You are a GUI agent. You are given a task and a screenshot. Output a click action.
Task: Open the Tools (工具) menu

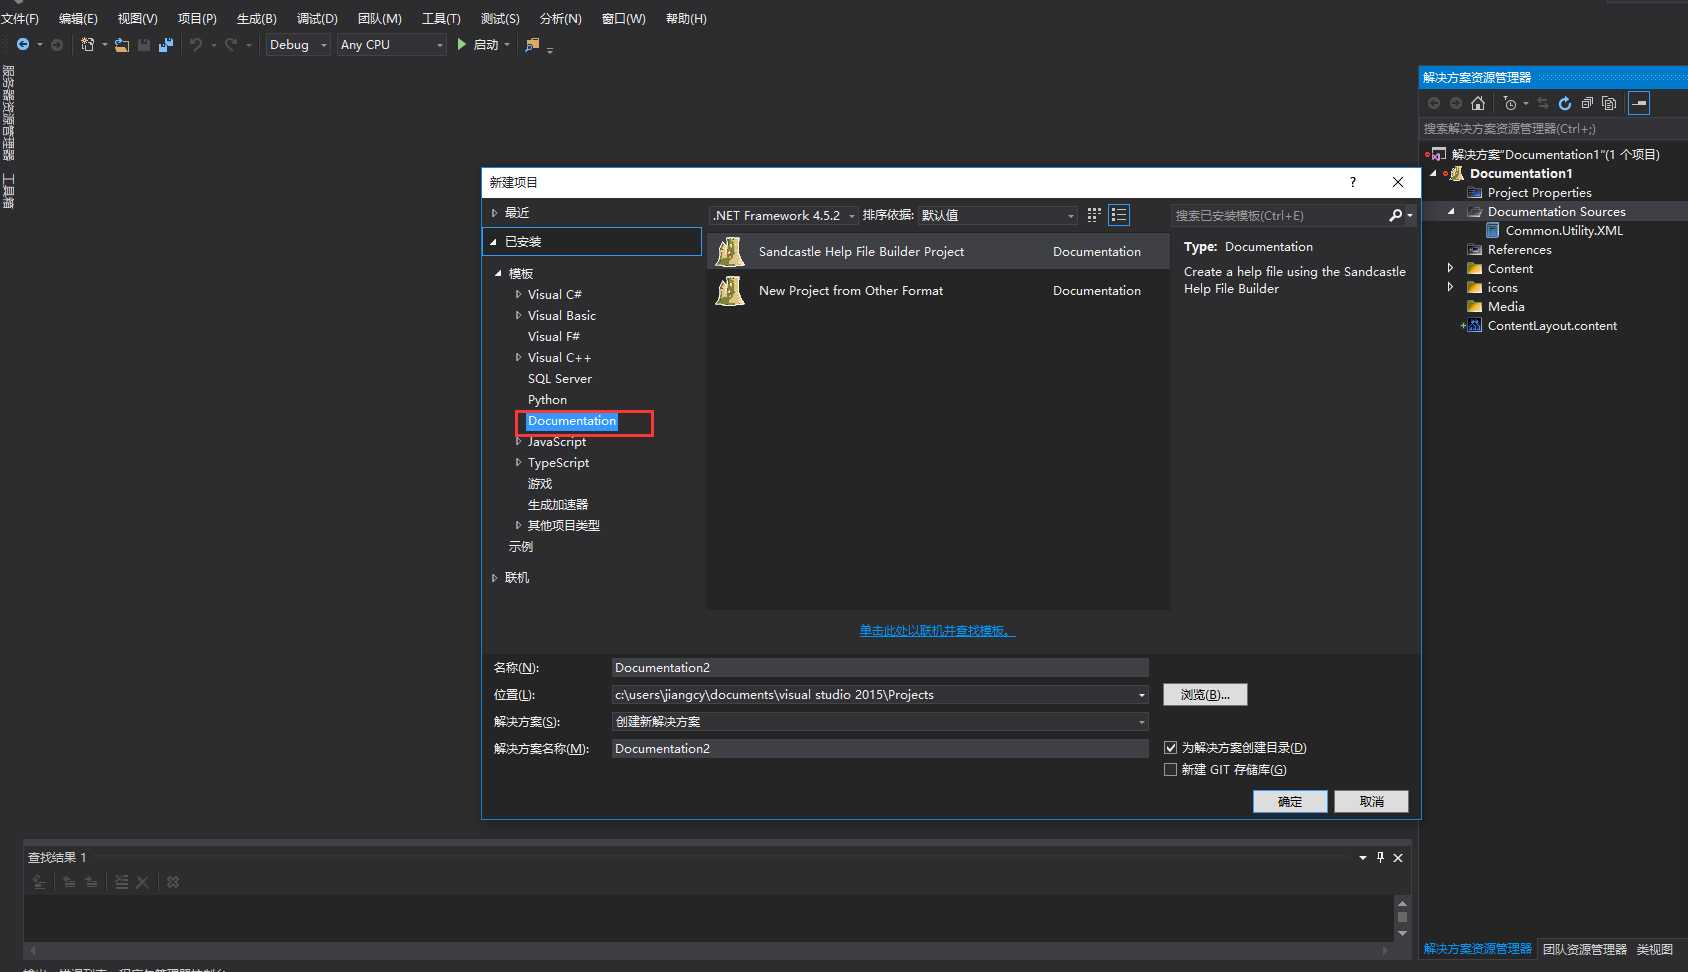click(x=441, y=18)
